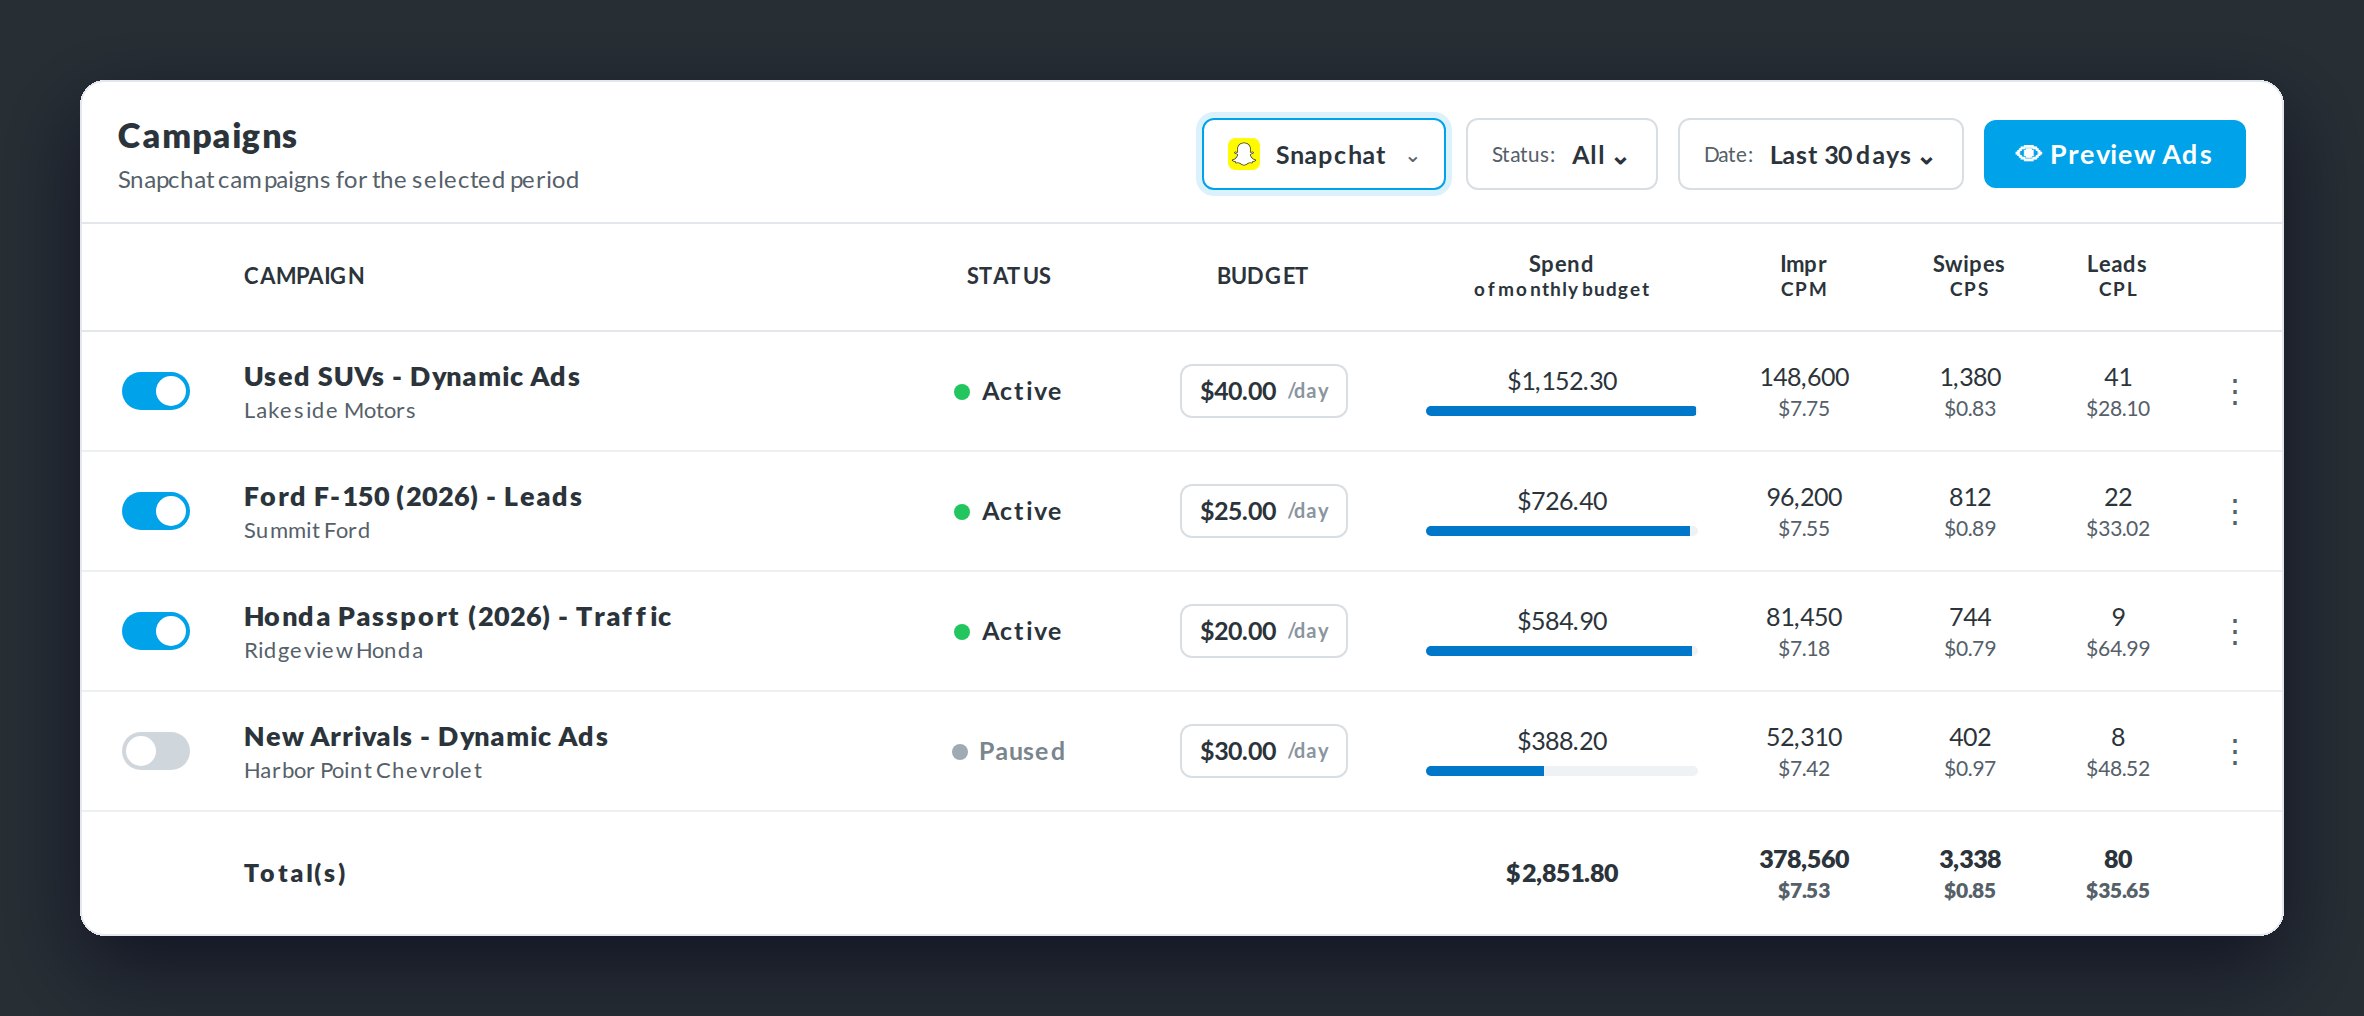Open Honda Passport (2026) - Traffic campaign
The width and height of the screenshot is (2364, 1016).
click(x=458, y=617)
